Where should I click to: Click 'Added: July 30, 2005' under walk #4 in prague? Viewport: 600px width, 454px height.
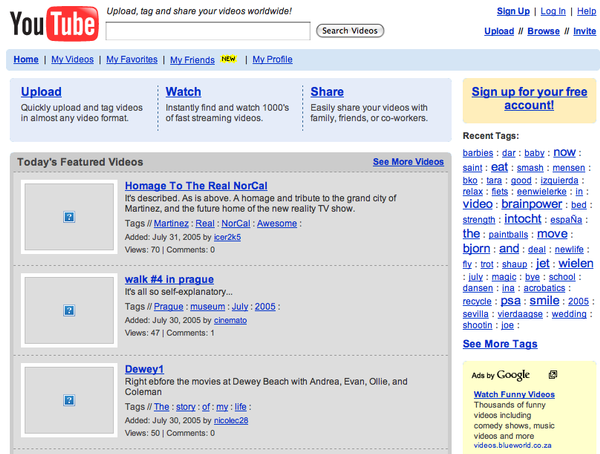tap(162, 320)
